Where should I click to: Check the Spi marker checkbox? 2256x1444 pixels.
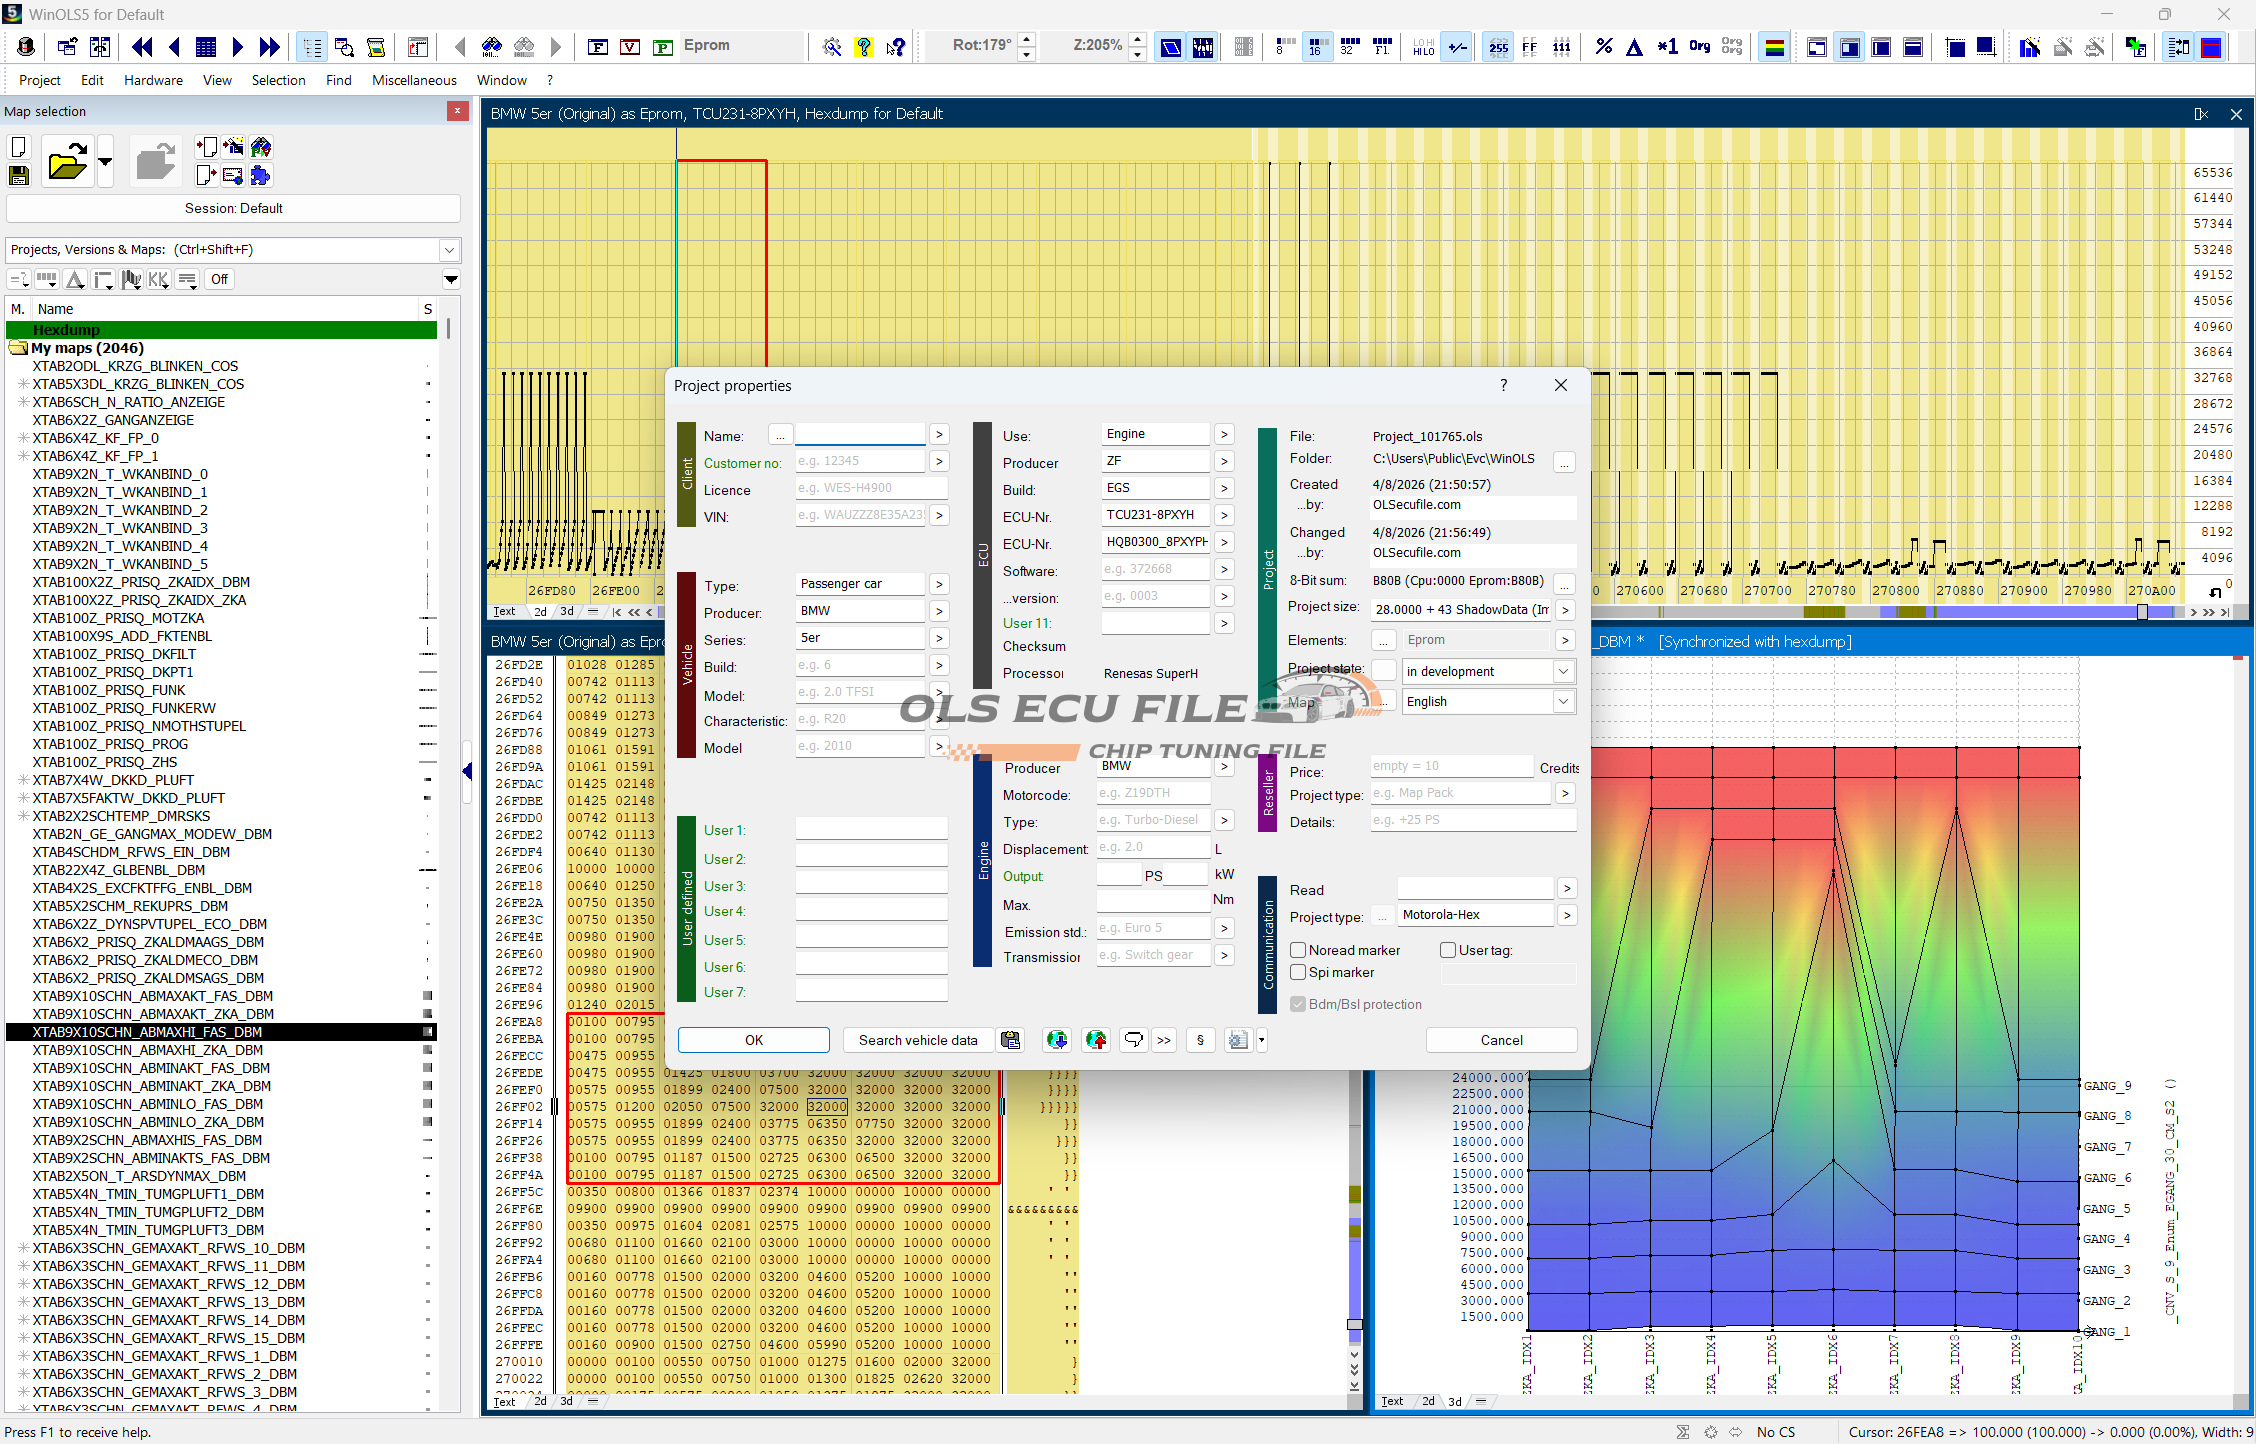coord(1298,972)
